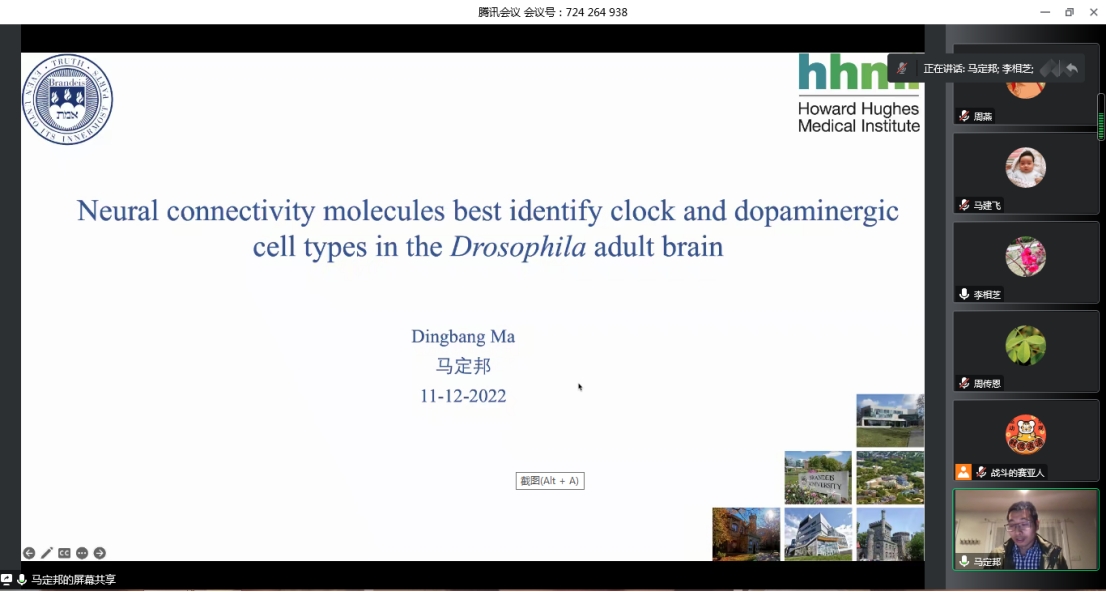Click the date 11-12-2022 on slide
This screenshot has height=592, width=1107.
(x=463, y=396)
